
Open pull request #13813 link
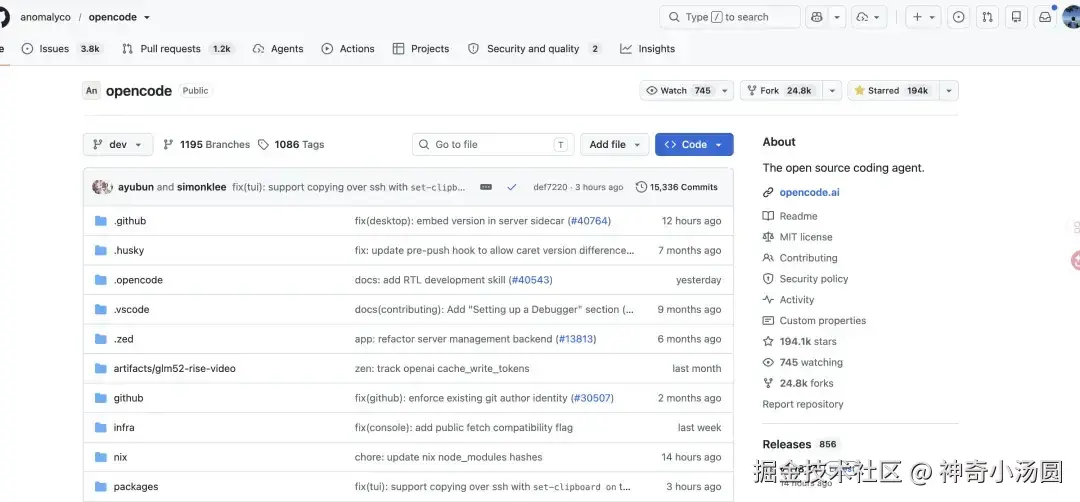point(576,339)
